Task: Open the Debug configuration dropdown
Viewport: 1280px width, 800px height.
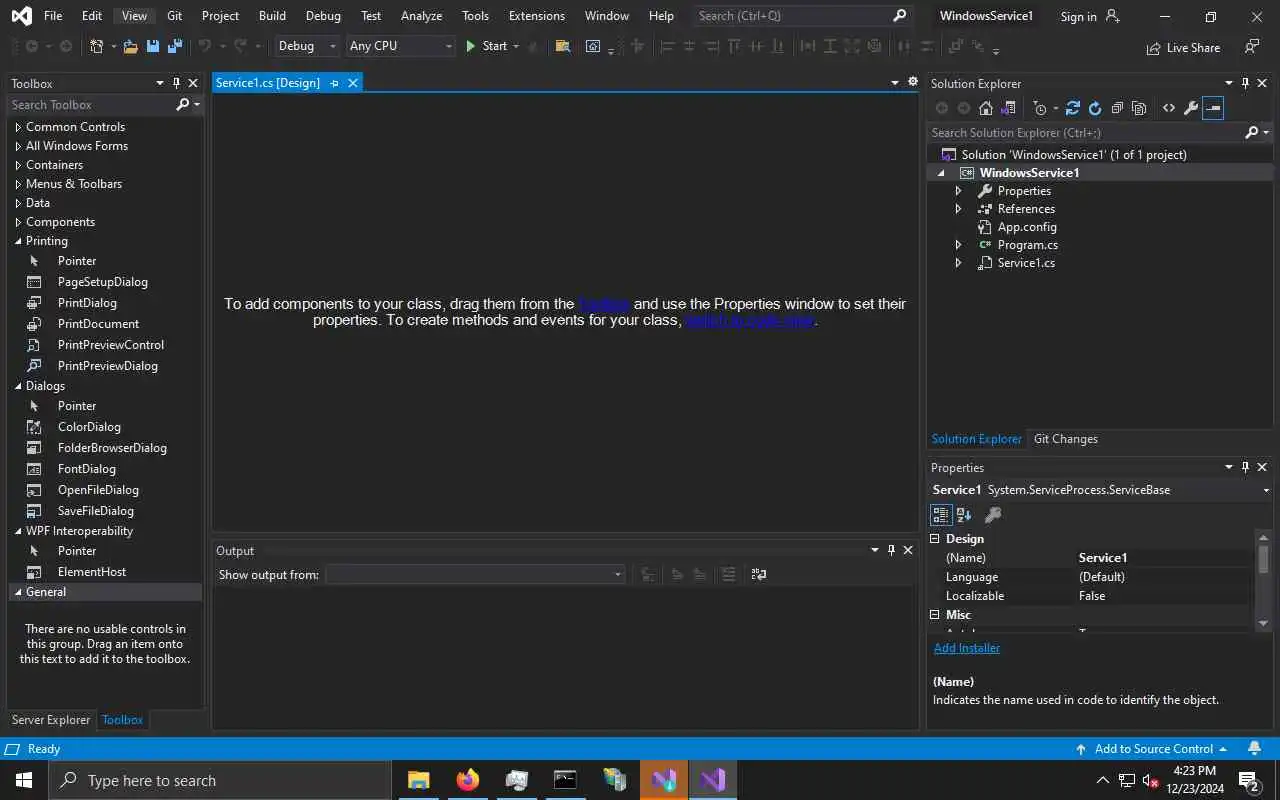Action: tap(307, 46)
